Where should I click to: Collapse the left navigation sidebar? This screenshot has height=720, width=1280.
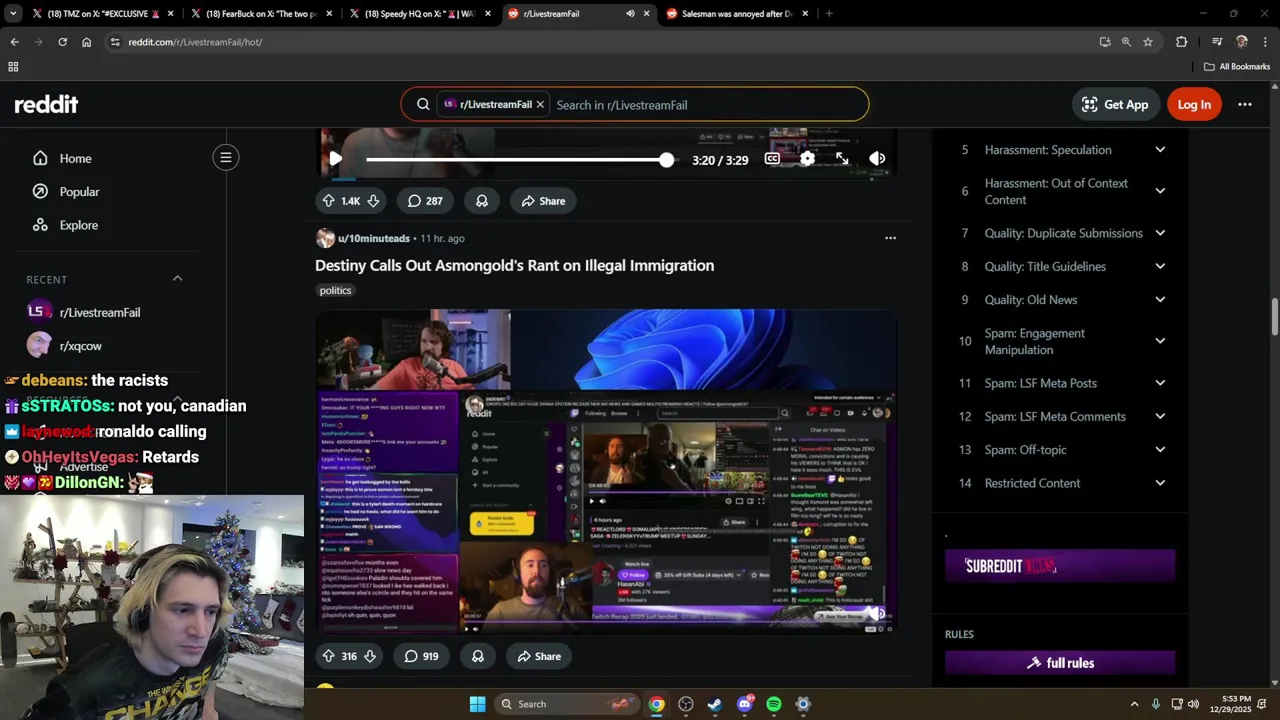[226, 157]
